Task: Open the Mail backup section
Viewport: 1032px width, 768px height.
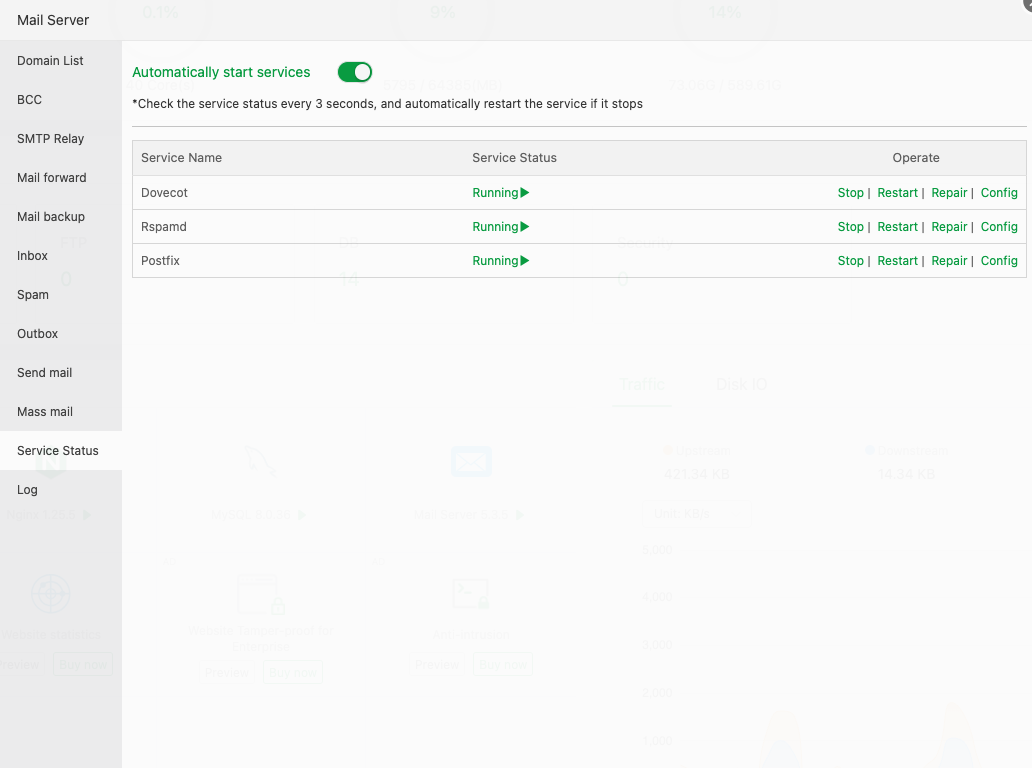Action: point(51,217)
